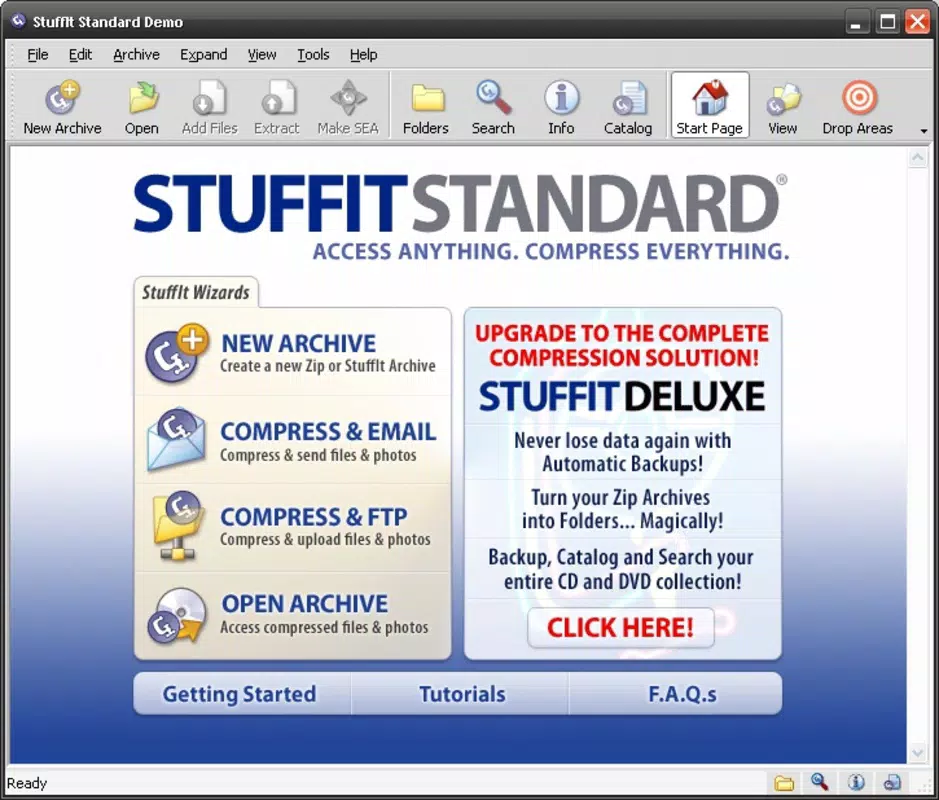This screenshot has width=939, height=800.
Task: Maximize the StuffIt Standard Demo window
Action: pos(887,22)
